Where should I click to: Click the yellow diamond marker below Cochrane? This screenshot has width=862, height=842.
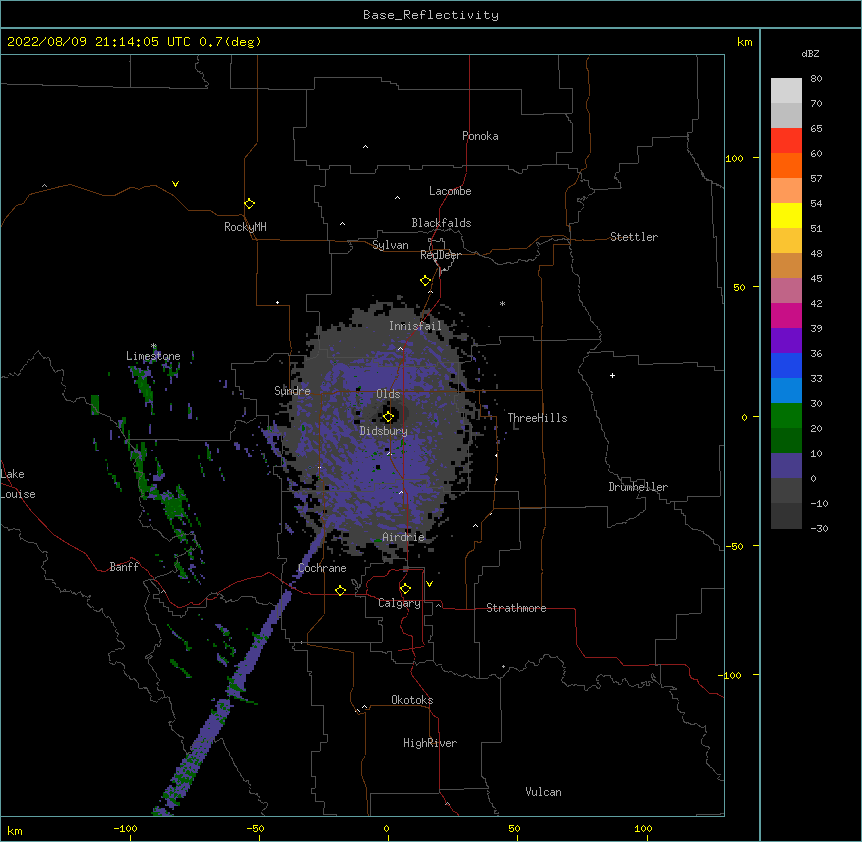click(x=340, y=590)
